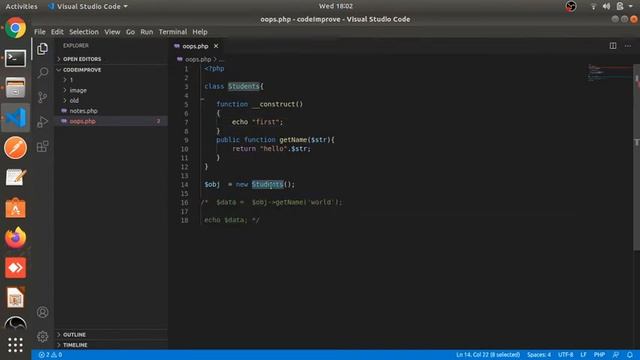
Task: Close the oops.php editor tab
Action: pos(216,46)
